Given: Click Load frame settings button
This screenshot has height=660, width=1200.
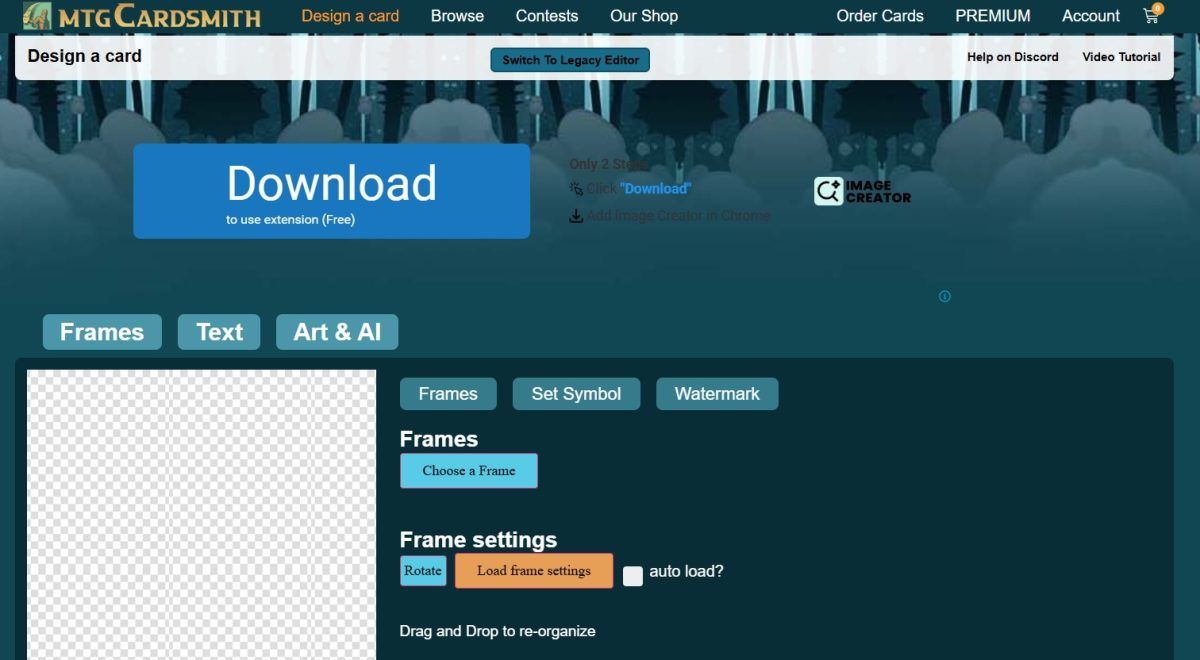Looking at the screenshot, I should 534,571.
